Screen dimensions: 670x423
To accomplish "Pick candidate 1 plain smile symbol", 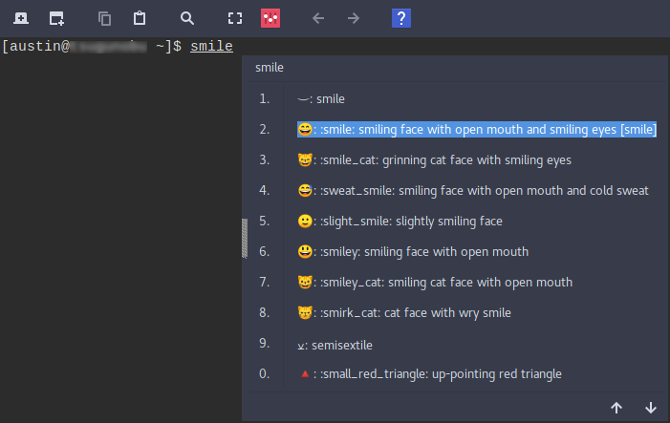I will point(321,99).
